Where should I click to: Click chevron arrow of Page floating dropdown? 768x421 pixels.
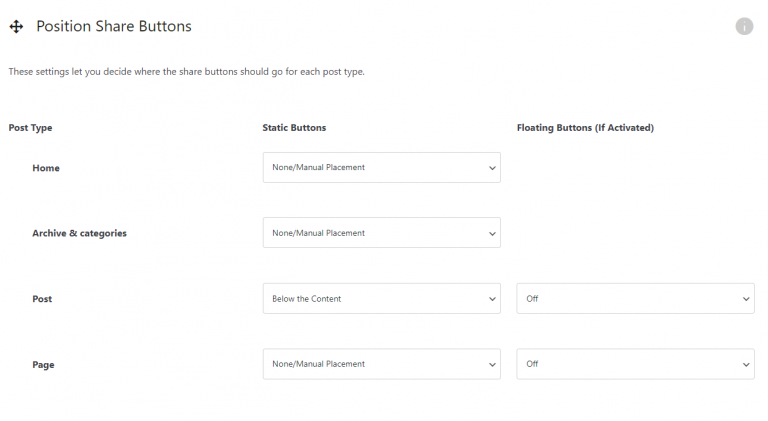tap(746, 365)
